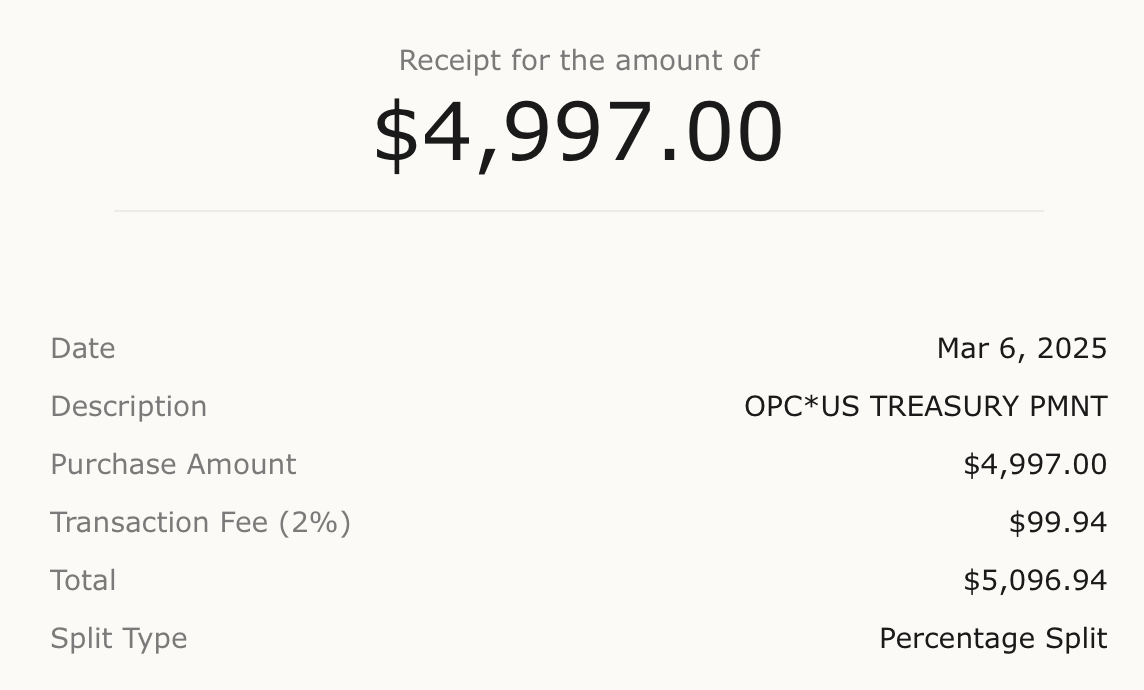Select the Mar 6, 2025 date value
This screenshot has height=690, width=1144.
[x=1022, y=349]
